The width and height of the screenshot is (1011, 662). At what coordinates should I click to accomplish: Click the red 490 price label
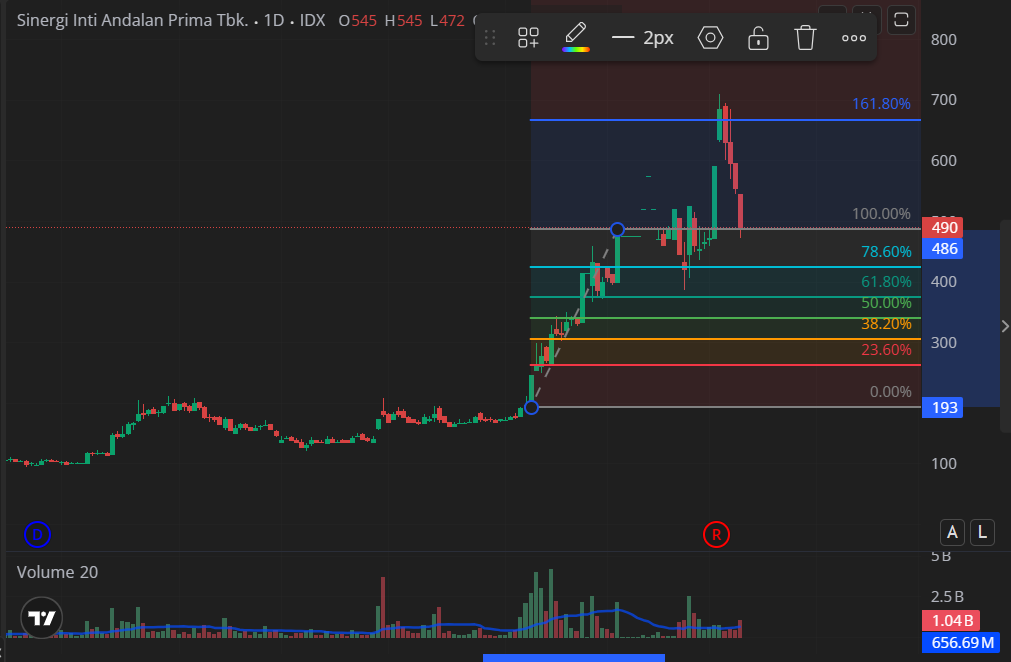point(943,228)
